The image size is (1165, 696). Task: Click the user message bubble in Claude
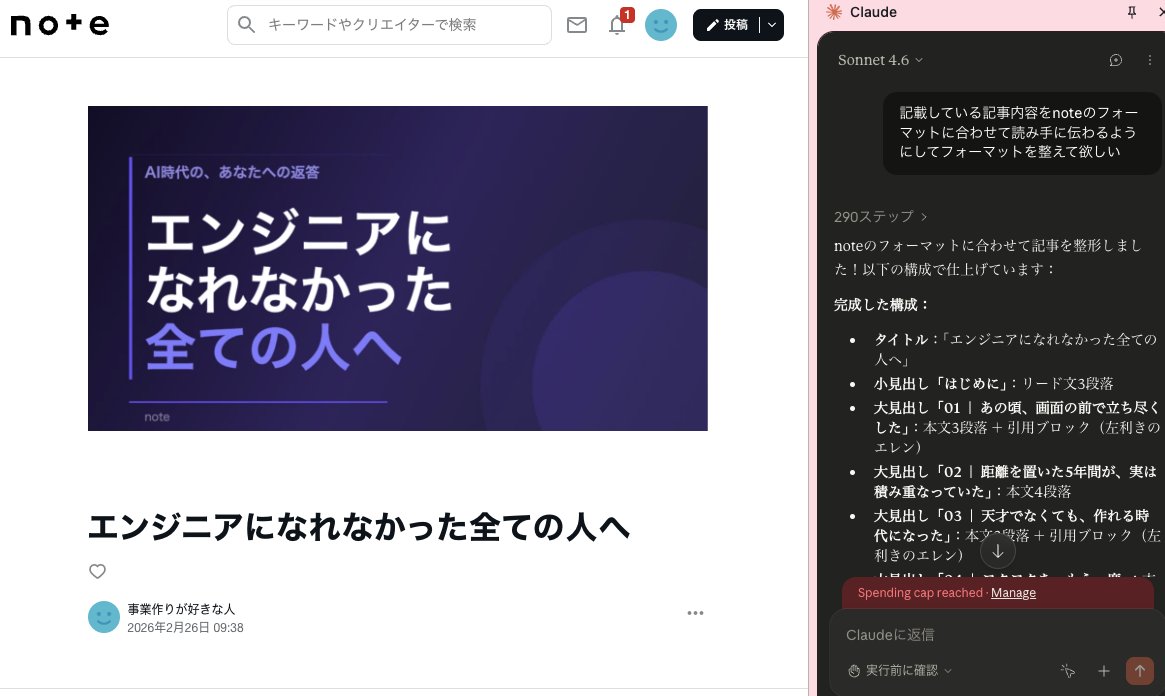(1022, 133)
